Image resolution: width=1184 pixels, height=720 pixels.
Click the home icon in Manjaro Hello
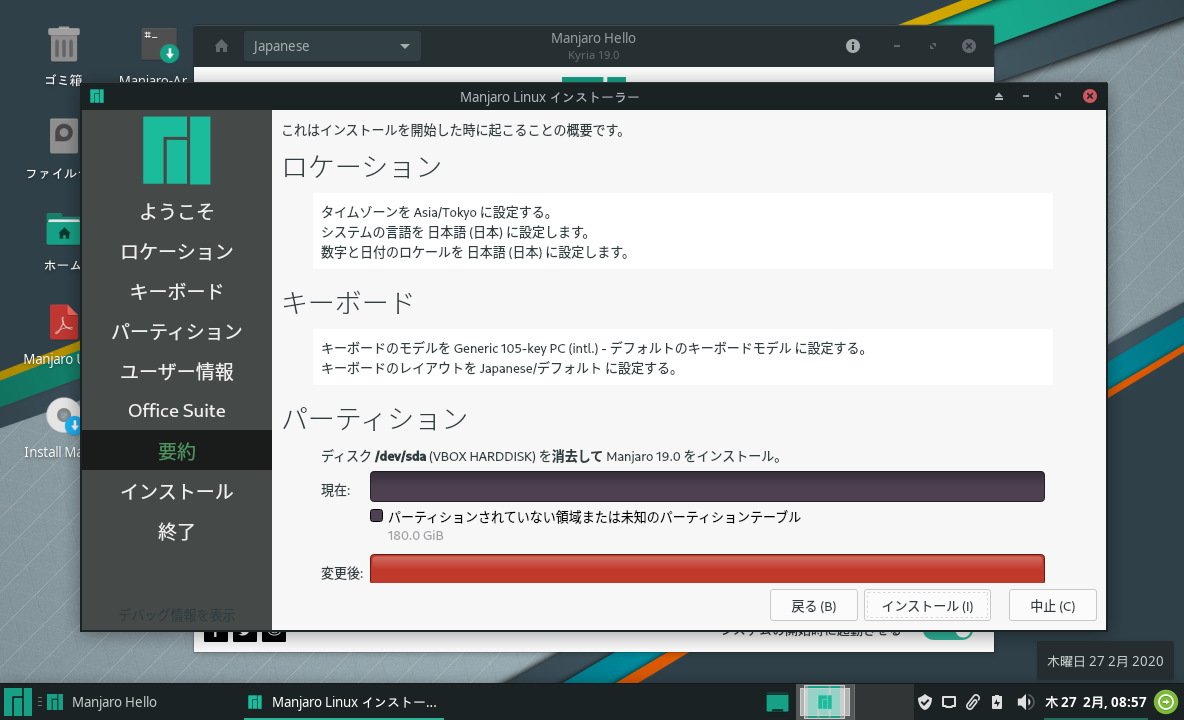click(x=221, y=46)
